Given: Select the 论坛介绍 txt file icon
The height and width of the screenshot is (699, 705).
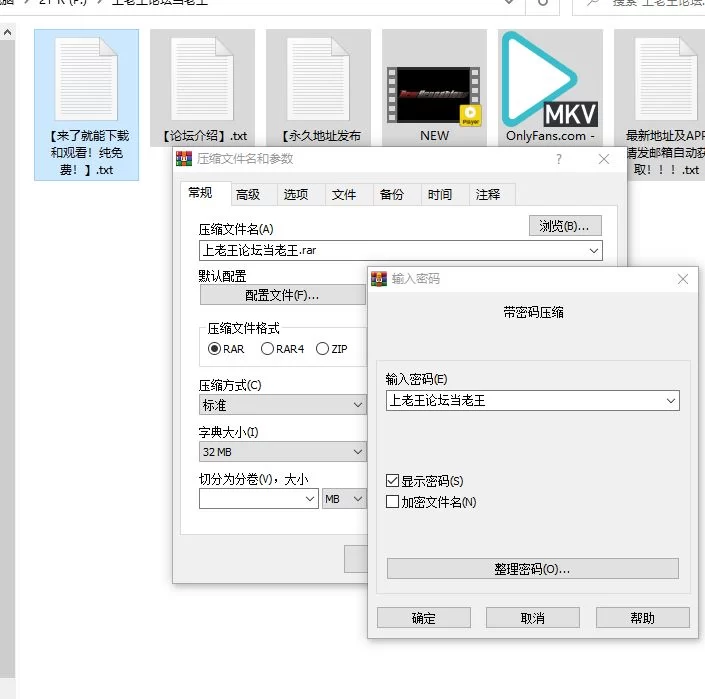Looking at the screenshot, I should [x=202, y=79].
